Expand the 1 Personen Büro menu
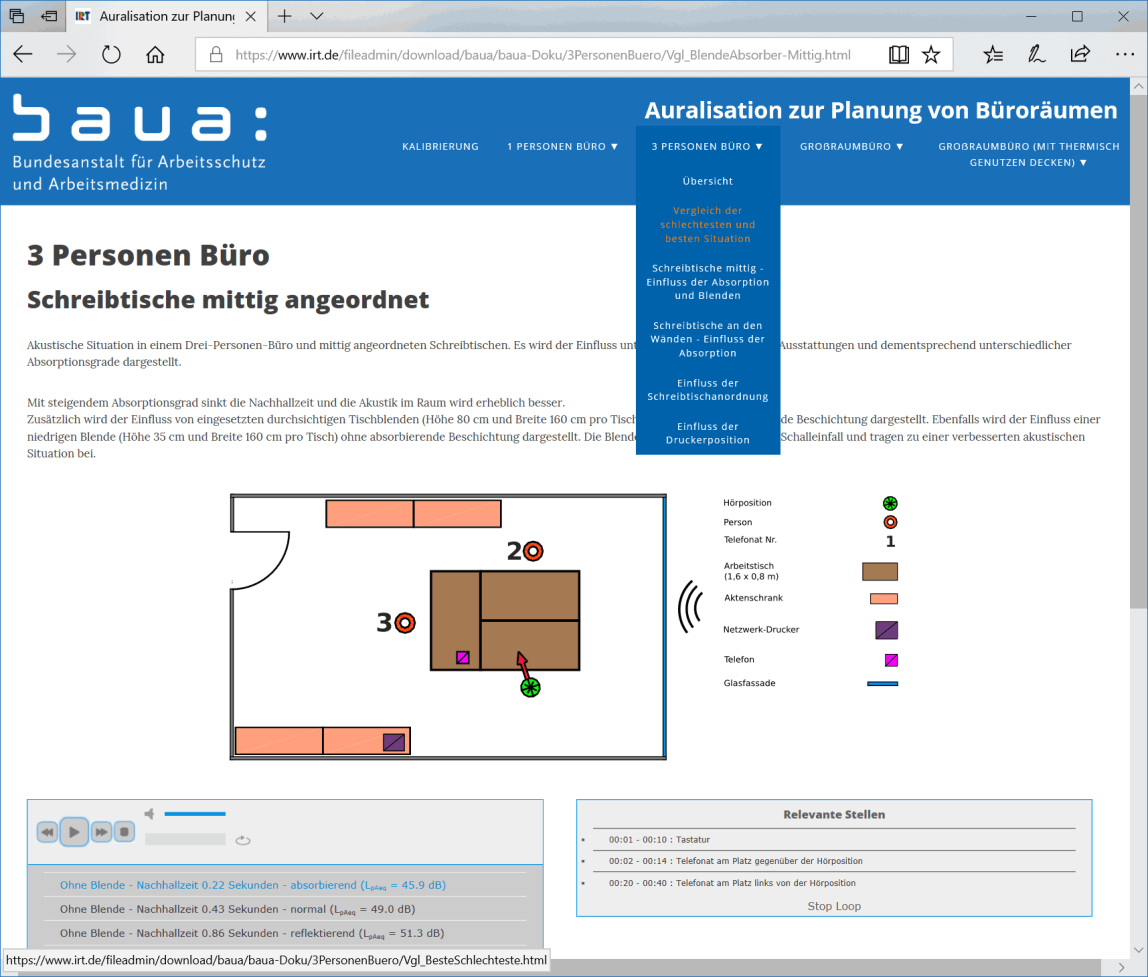Image resolution: width=1148 pixels, height=977 pixels. click(562, 146)
